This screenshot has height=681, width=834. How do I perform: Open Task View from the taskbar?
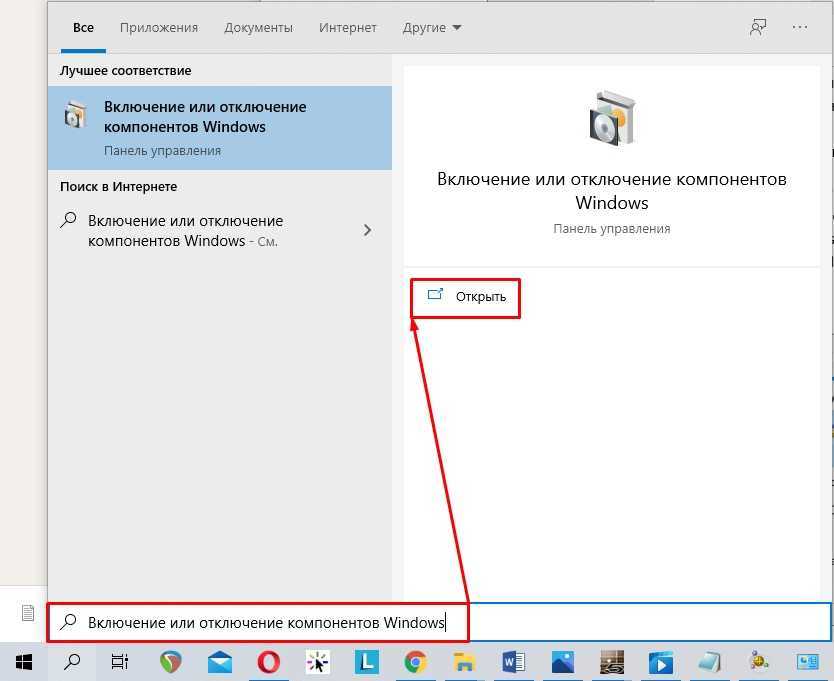coord(120,662)
